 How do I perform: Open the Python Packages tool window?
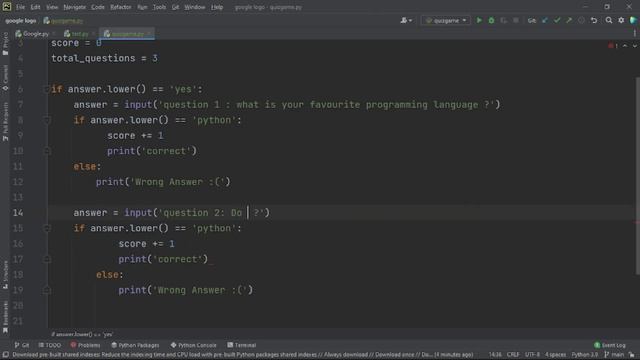pos(135,345)
